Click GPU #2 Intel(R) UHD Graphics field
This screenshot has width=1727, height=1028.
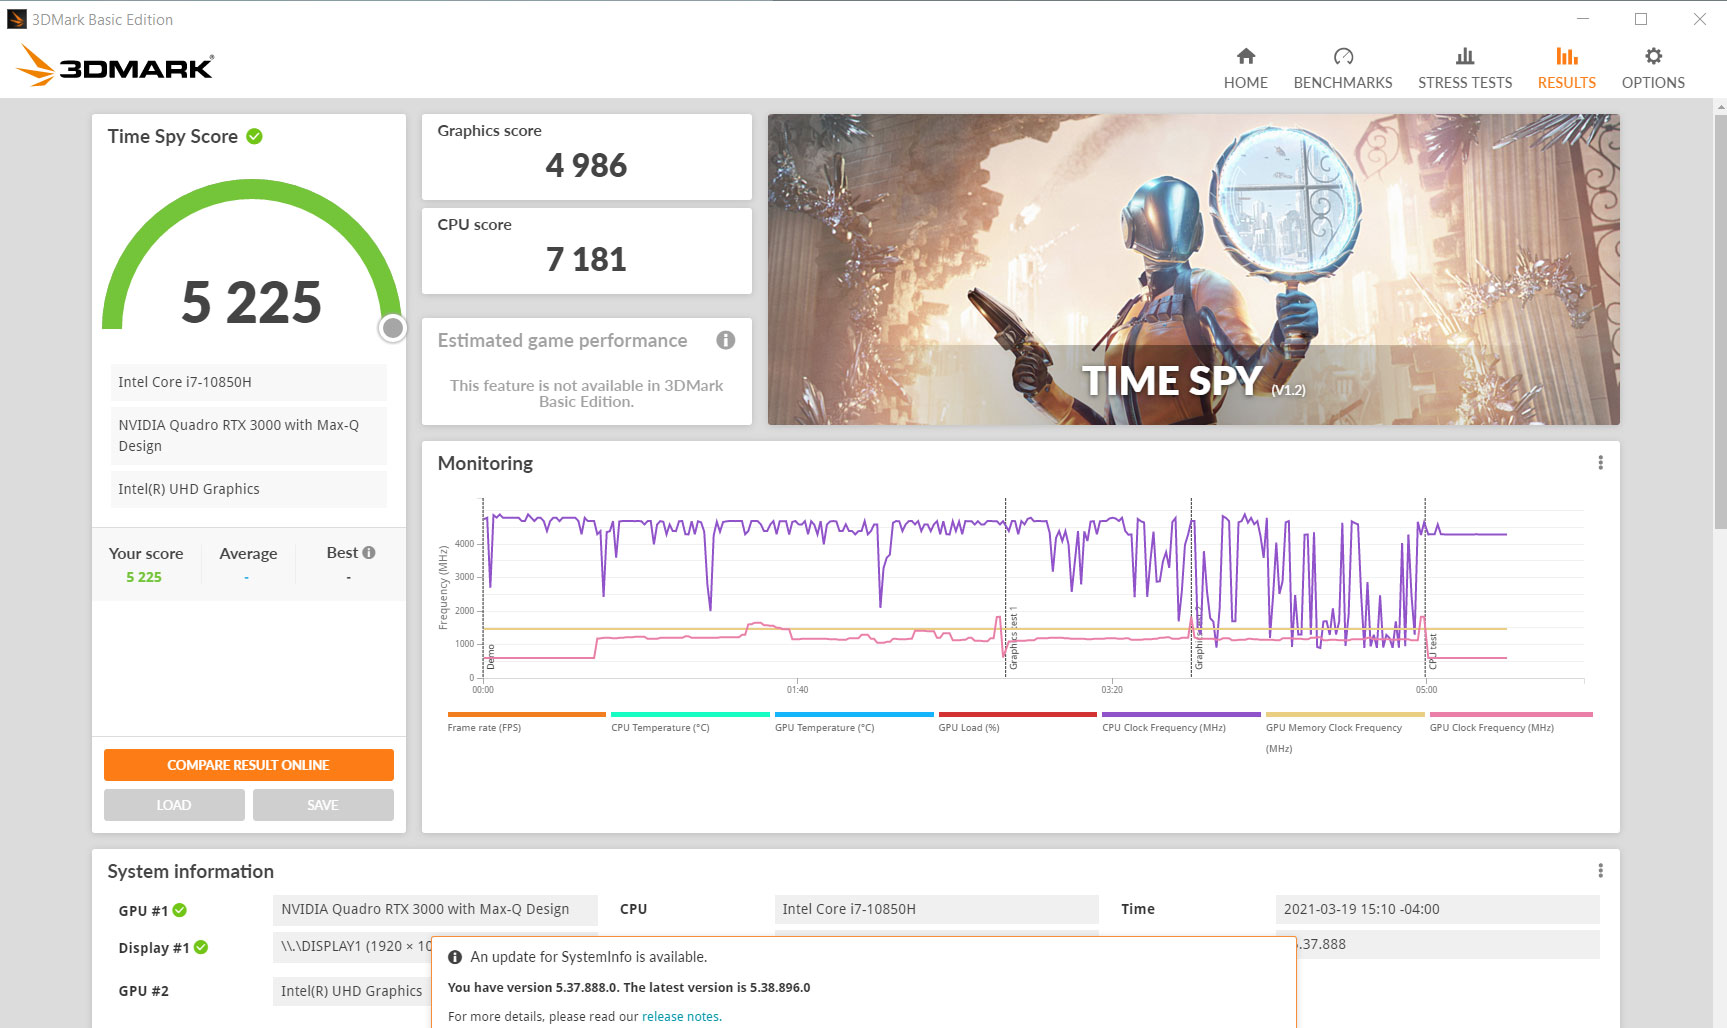pos(352,991)
